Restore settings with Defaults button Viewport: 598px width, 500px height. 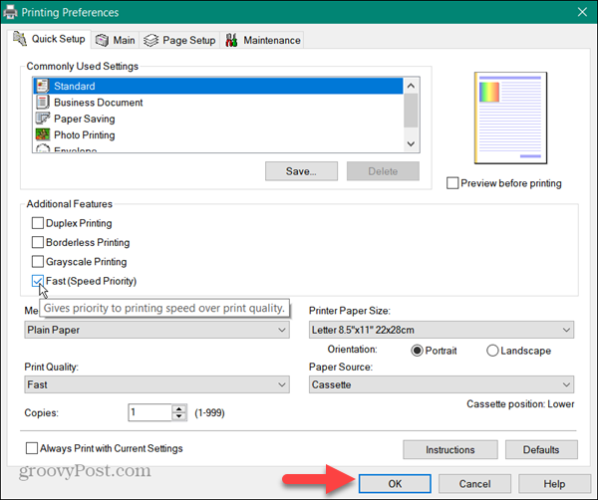(541, 450)
